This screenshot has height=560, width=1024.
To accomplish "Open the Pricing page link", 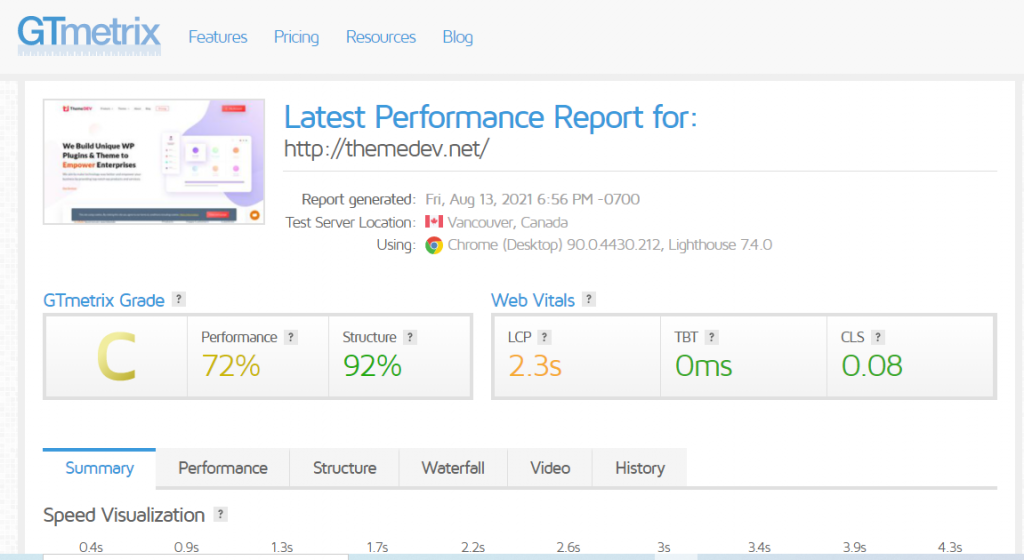I will 296,37.
